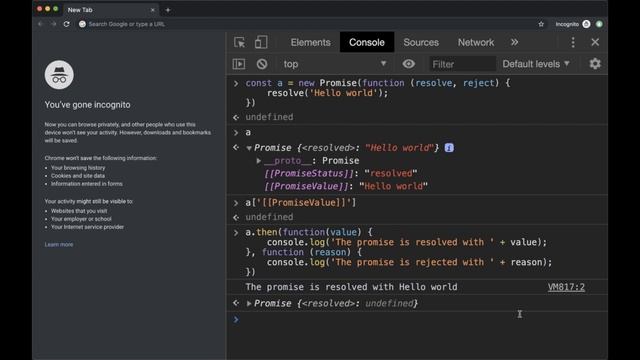Click the green extension icon in toolbar
Image resolution: width=640 pixels, height=360 pixels.
point(599,24)
